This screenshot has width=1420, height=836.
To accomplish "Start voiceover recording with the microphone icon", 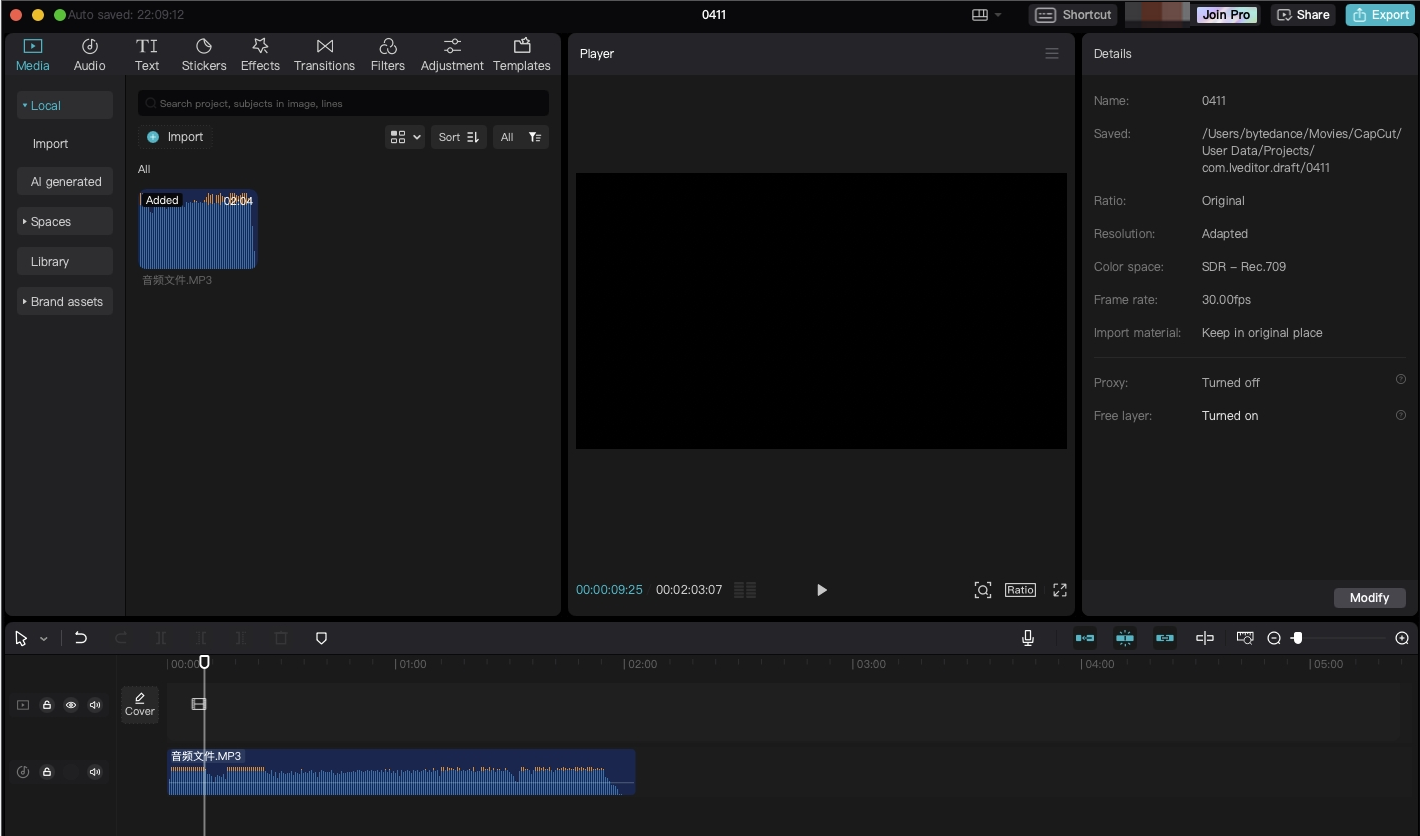I will tap(1028, 638).
